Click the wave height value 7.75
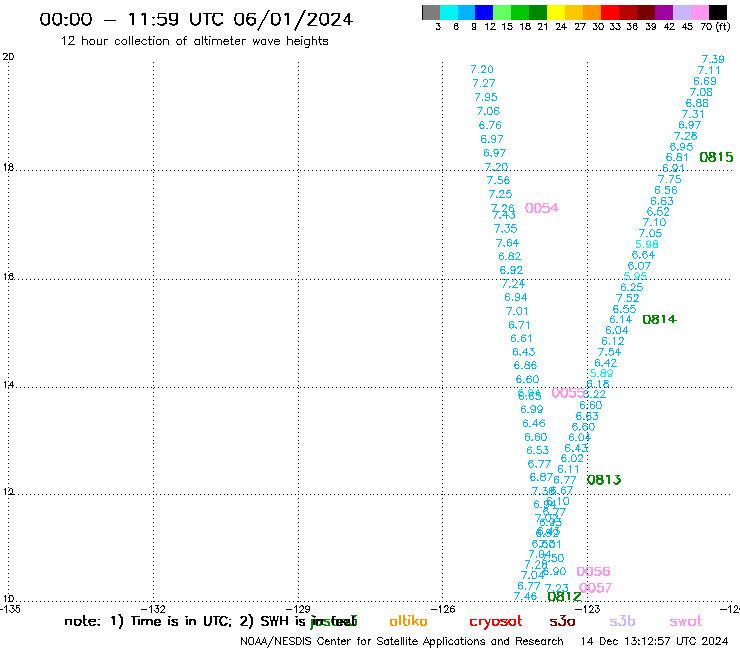Screen dimensions: 740x650 coord(670,179)
